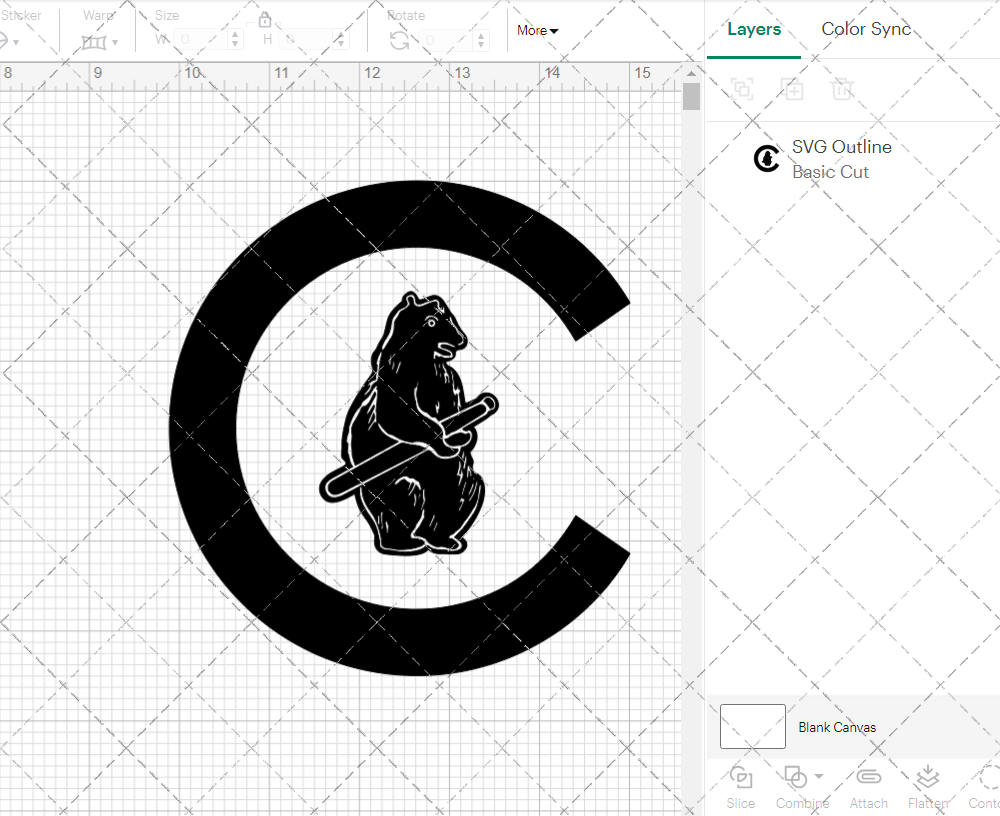
Task: Expand the Warp dropdown arrow
Action: pyautogui.click(x=115, y=43)
